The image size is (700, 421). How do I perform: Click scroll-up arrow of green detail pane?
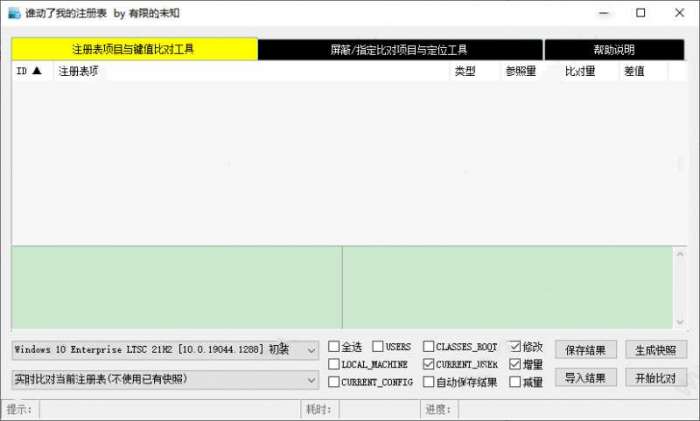680,254
